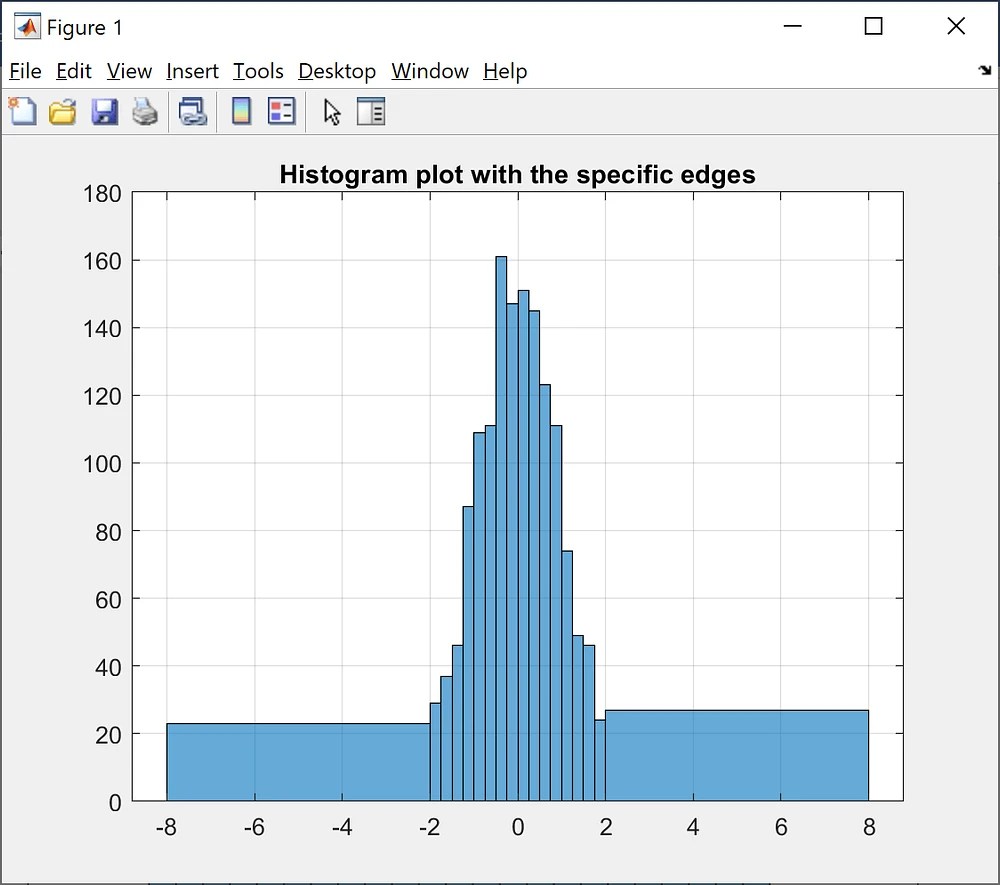Open the Insert menu

(x=192, y=71)
